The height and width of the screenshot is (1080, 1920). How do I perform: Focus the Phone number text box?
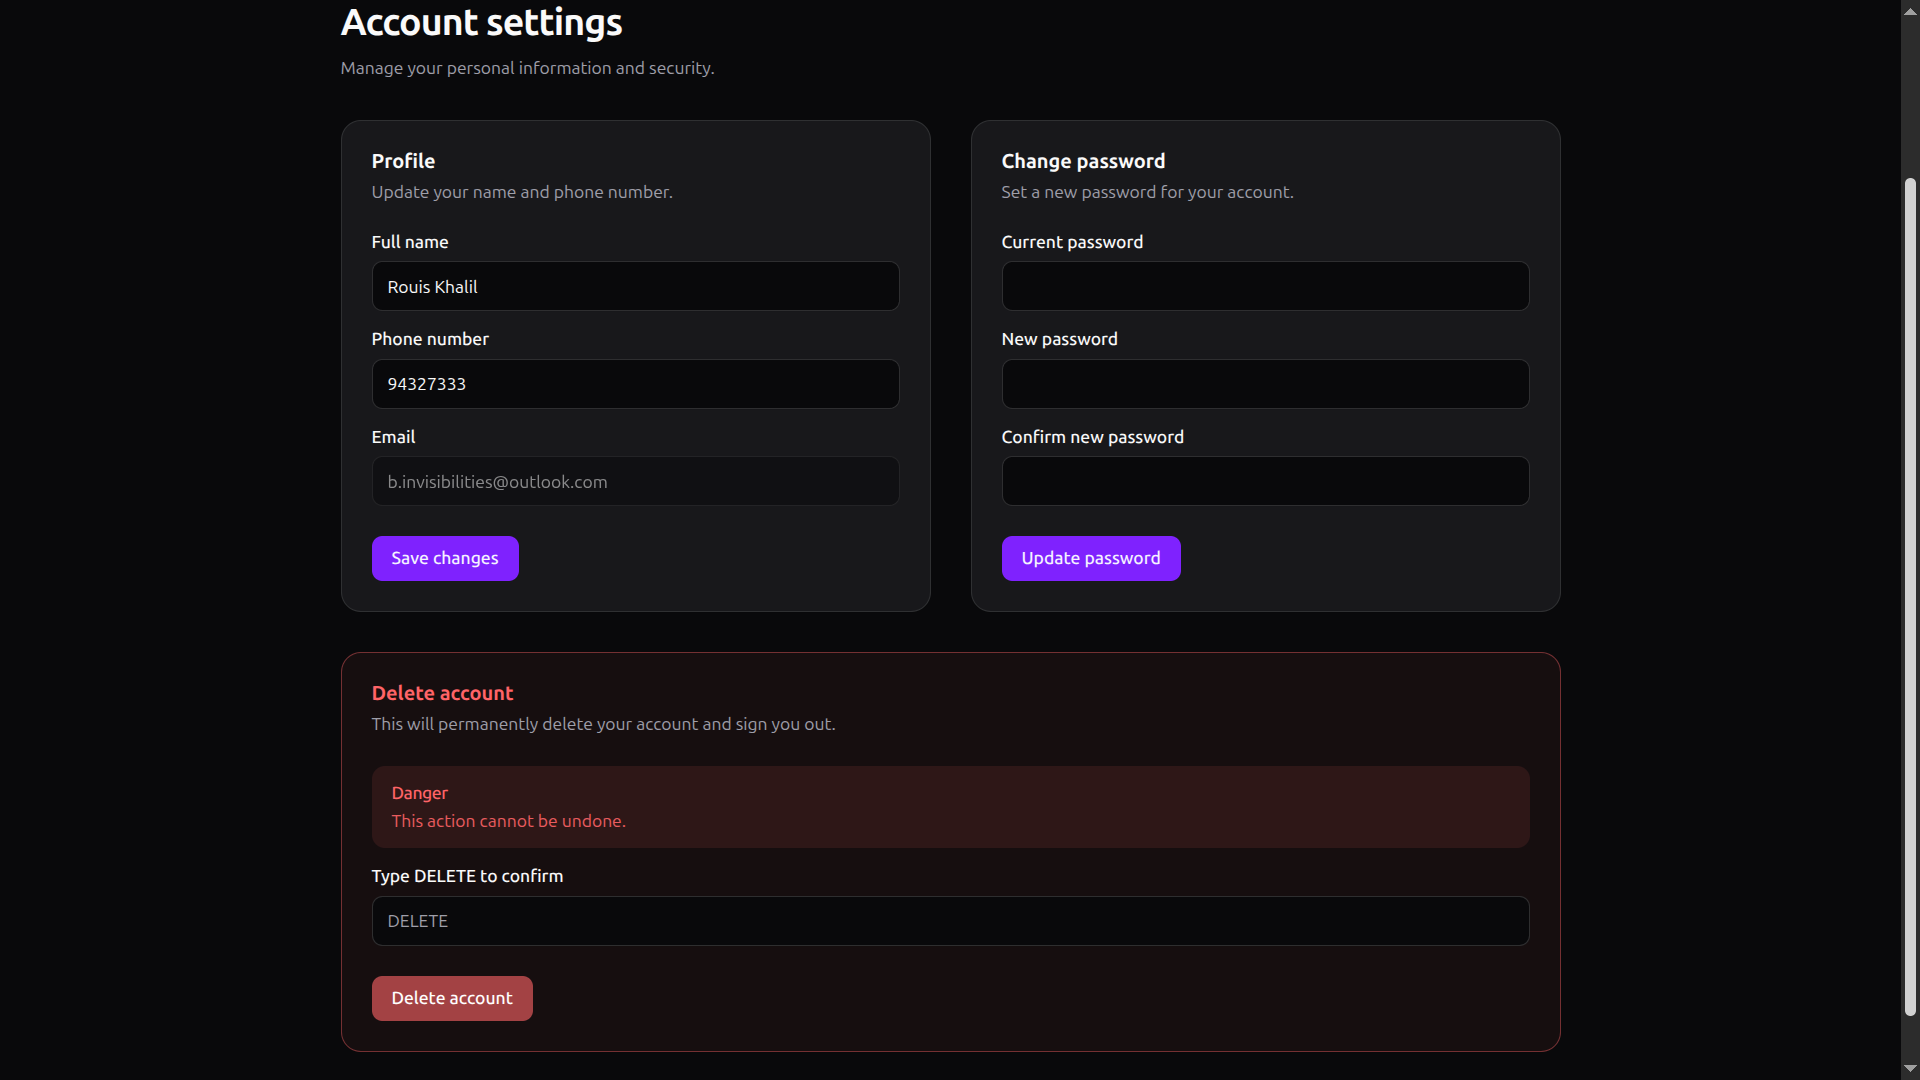(635, 384)
